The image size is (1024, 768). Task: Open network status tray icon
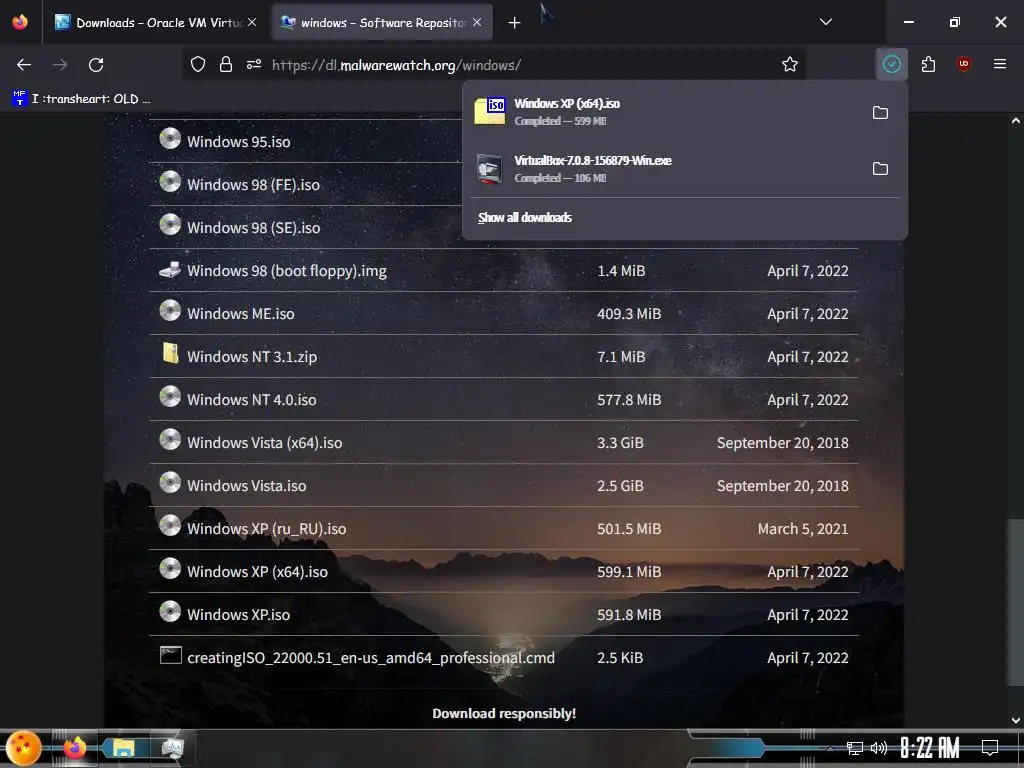click(x=855, y=748)
